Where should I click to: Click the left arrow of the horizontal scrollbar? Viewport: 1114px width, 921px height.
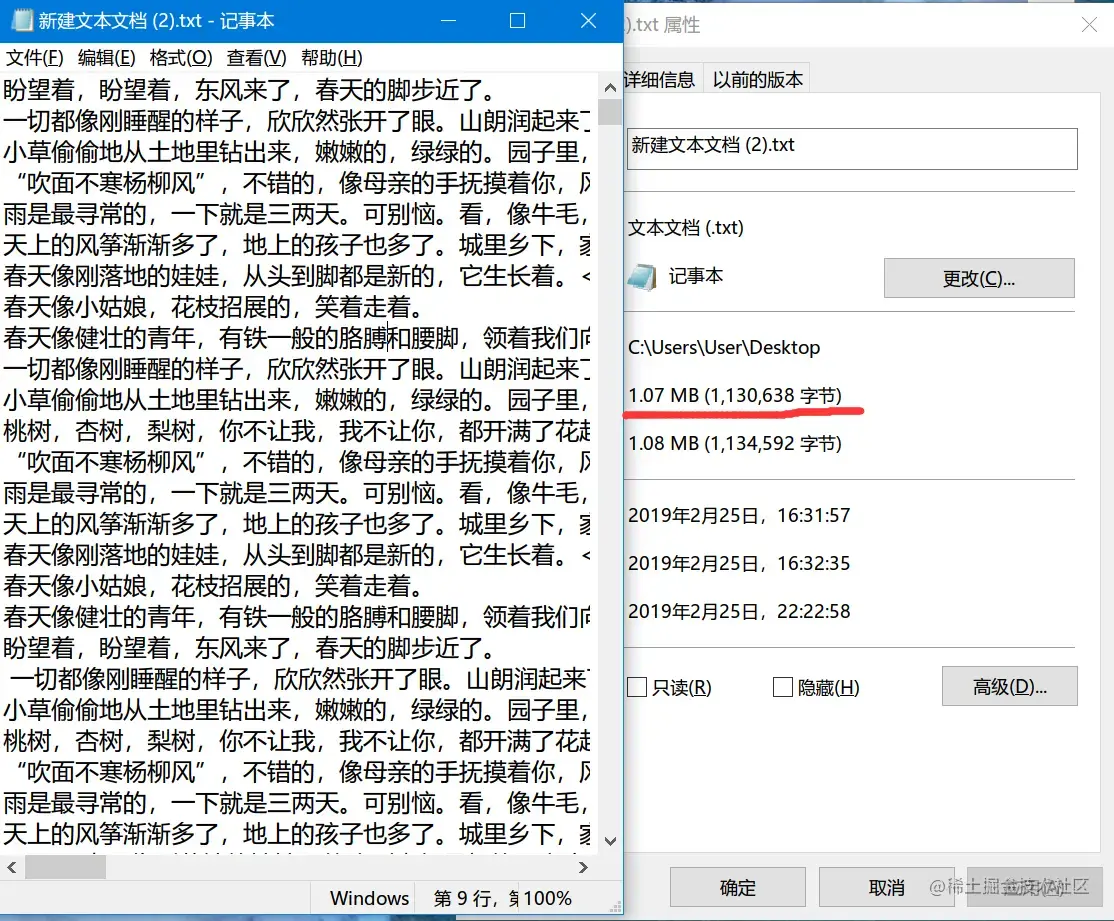click(14, 866)
